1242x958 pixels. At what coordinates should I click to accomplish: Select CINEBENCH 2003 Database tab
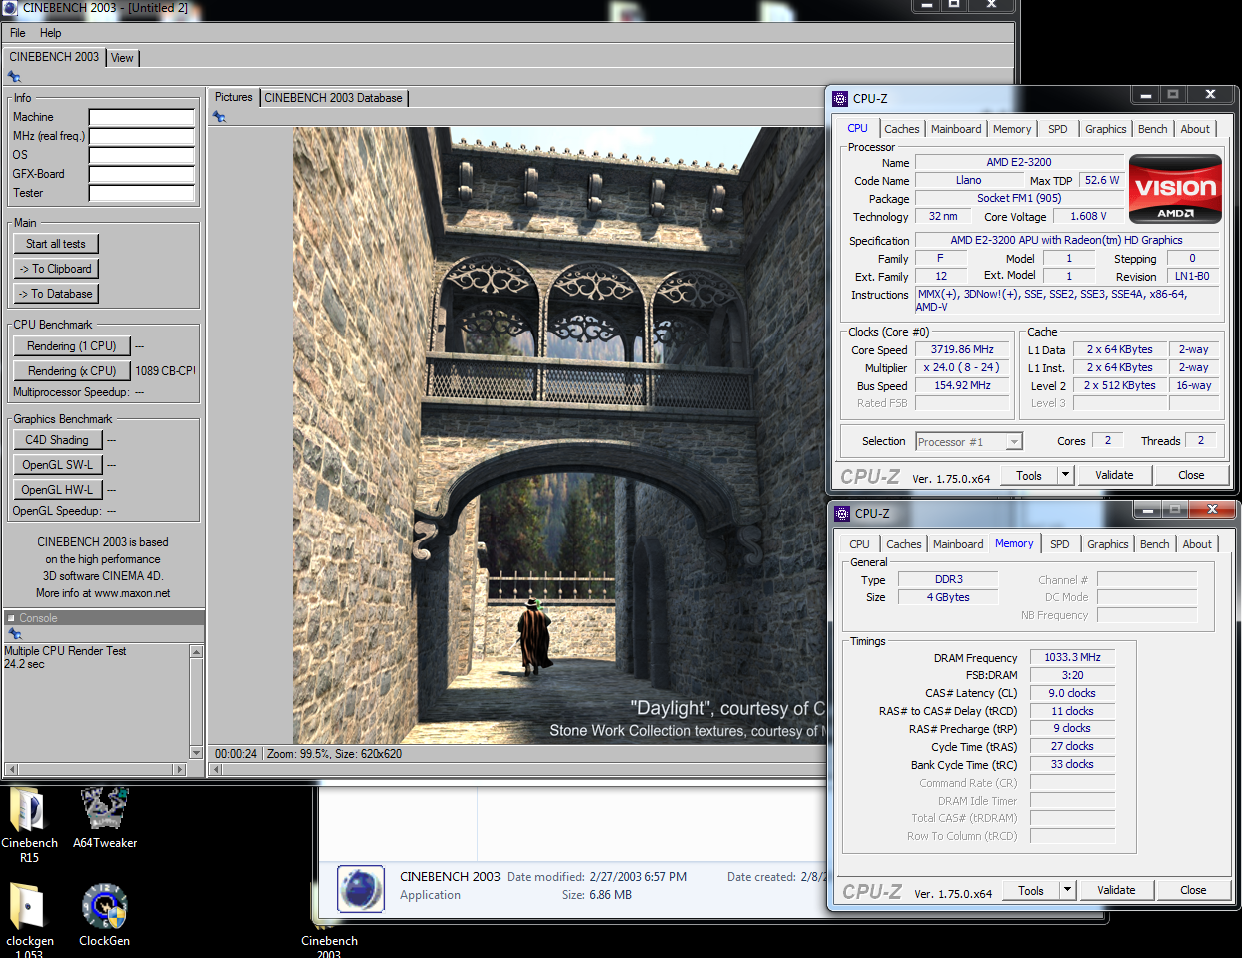tap(333, 98)
